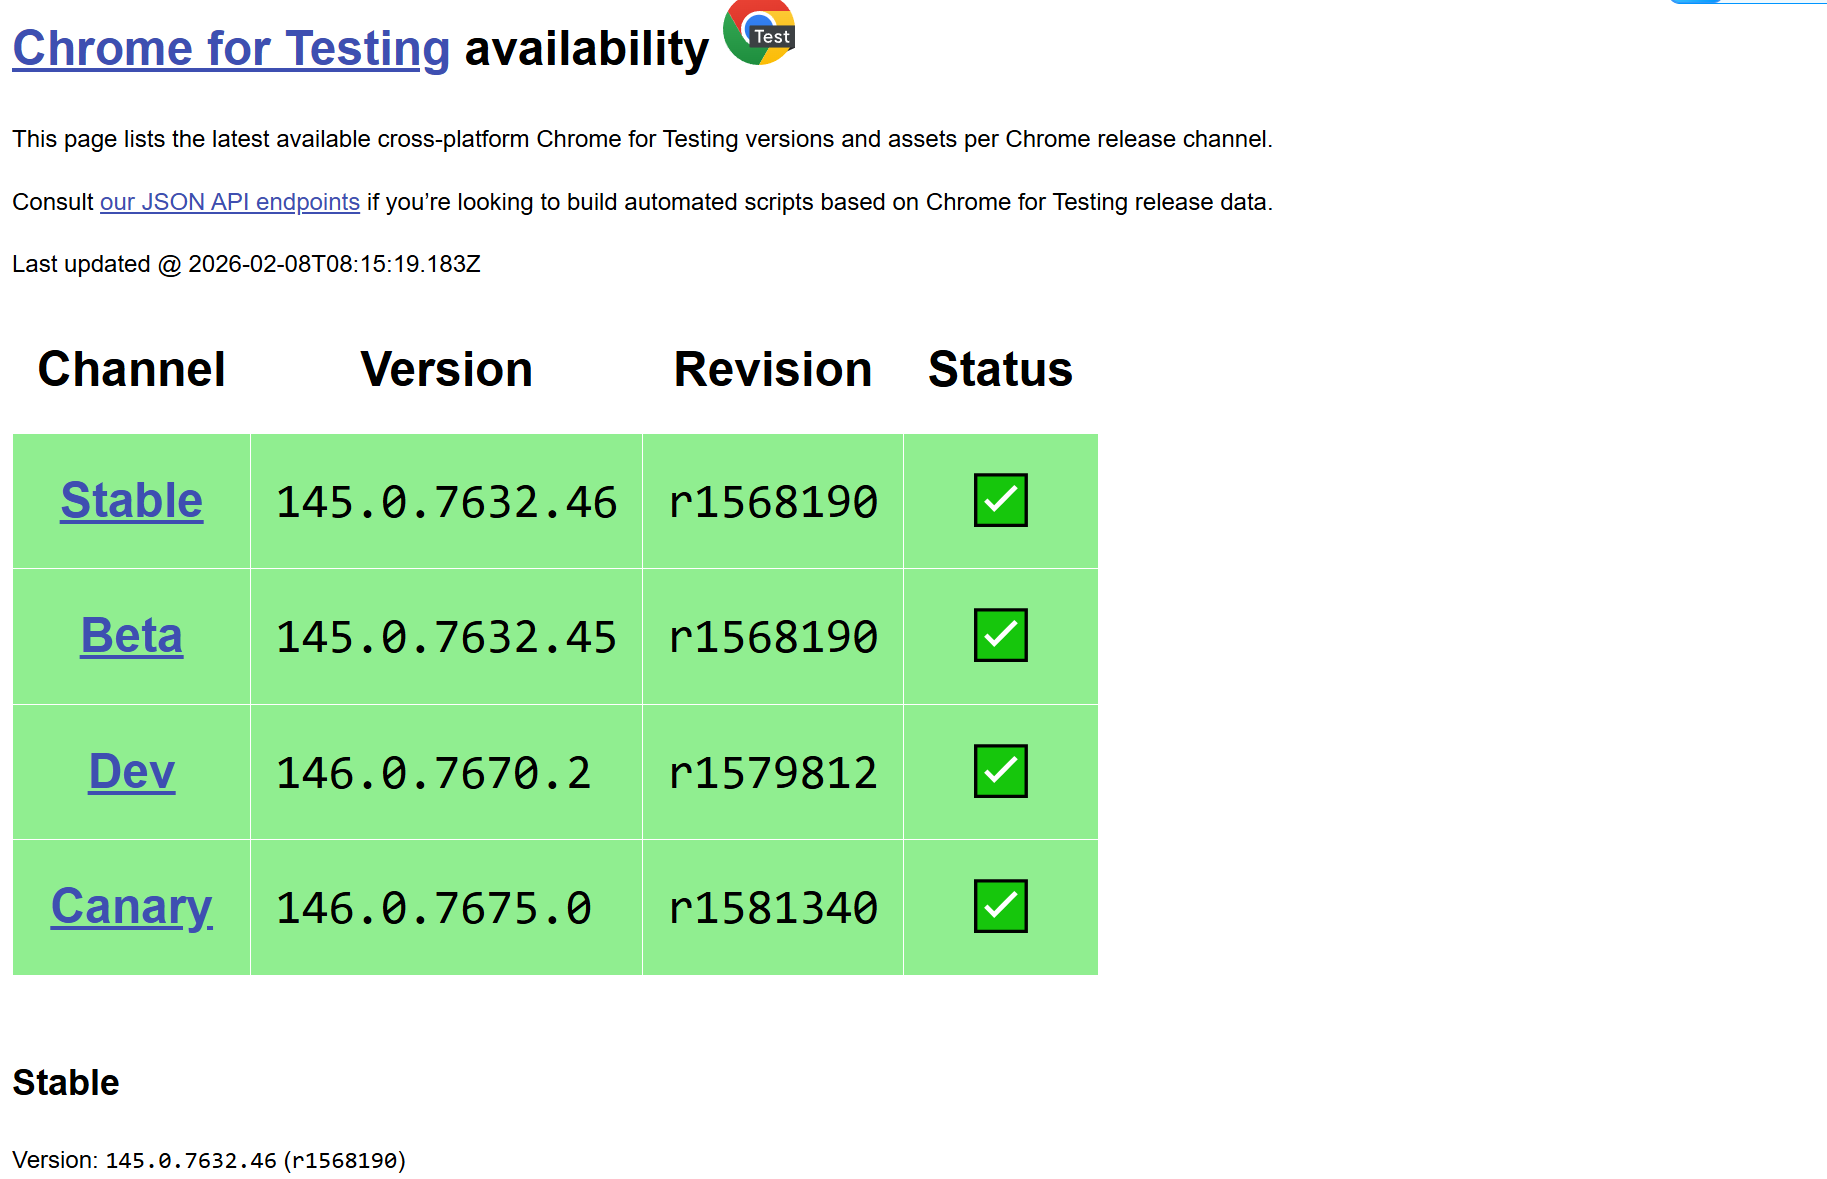Click the Revision column header
The width and height of the screenshot is (1827, 1179).
point(772,369)
